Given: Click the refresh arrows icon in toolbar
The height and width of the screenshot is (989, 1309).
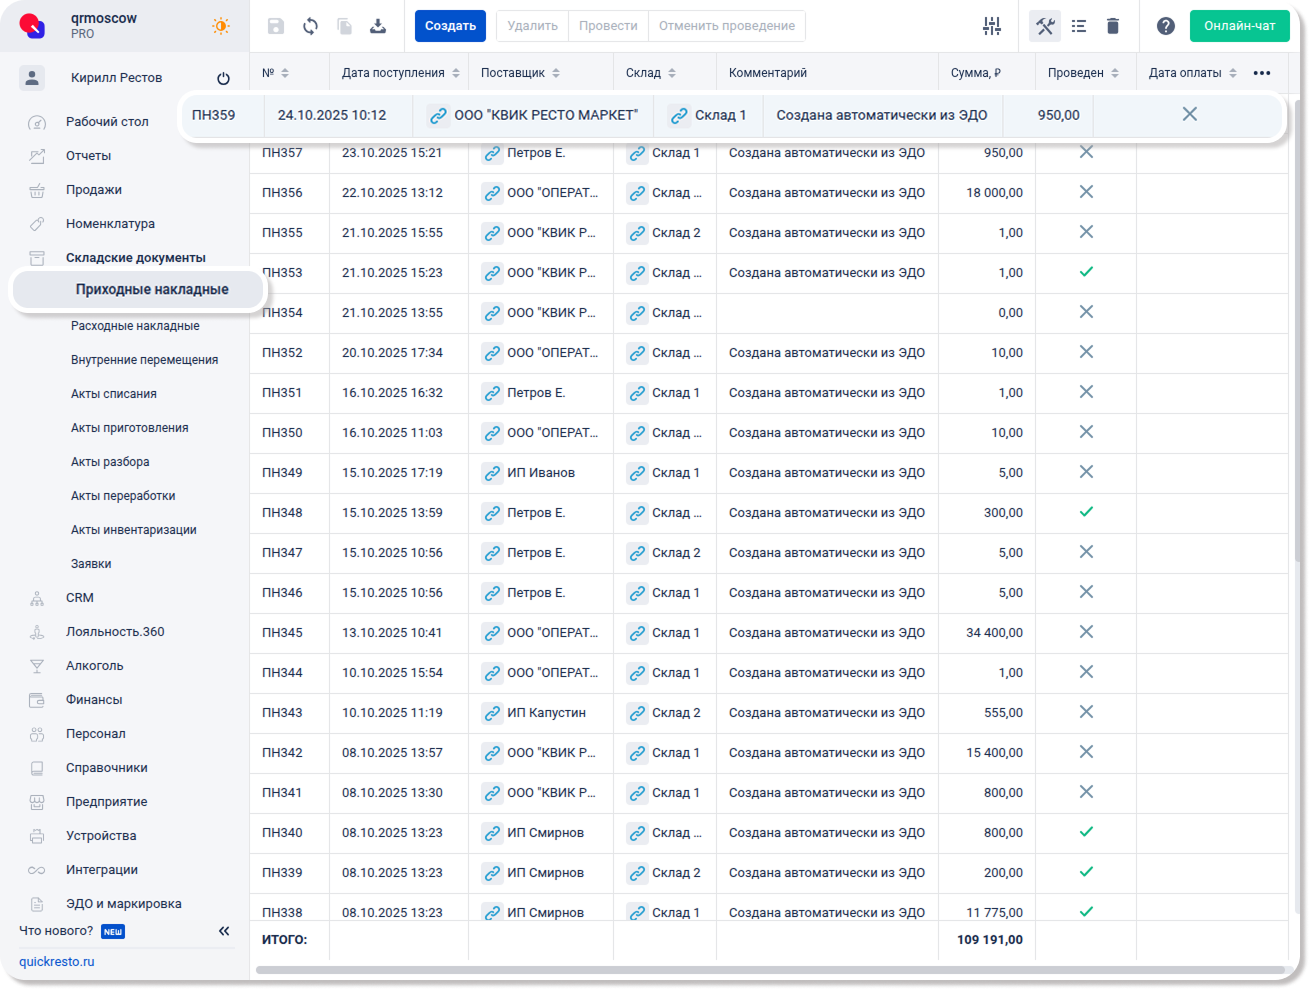Looking at the screenshot, I should [x=310, y=26].
